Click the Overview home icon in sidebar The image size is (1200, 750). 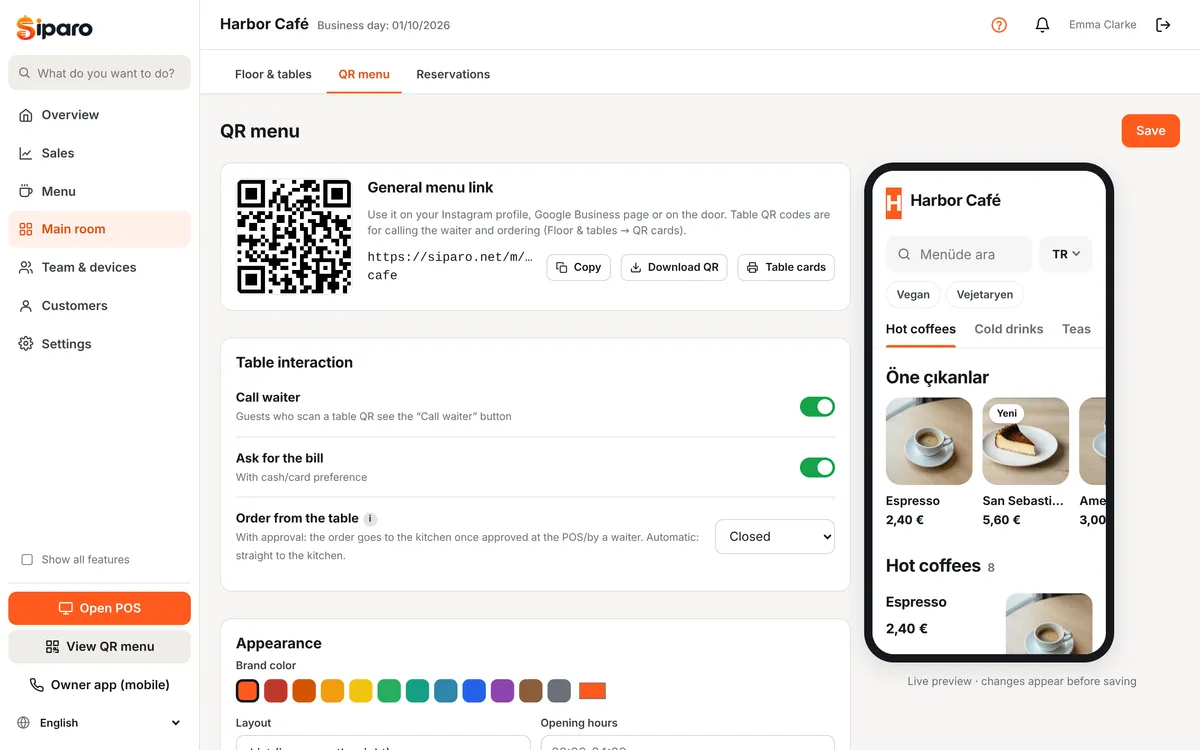point(26,115)
